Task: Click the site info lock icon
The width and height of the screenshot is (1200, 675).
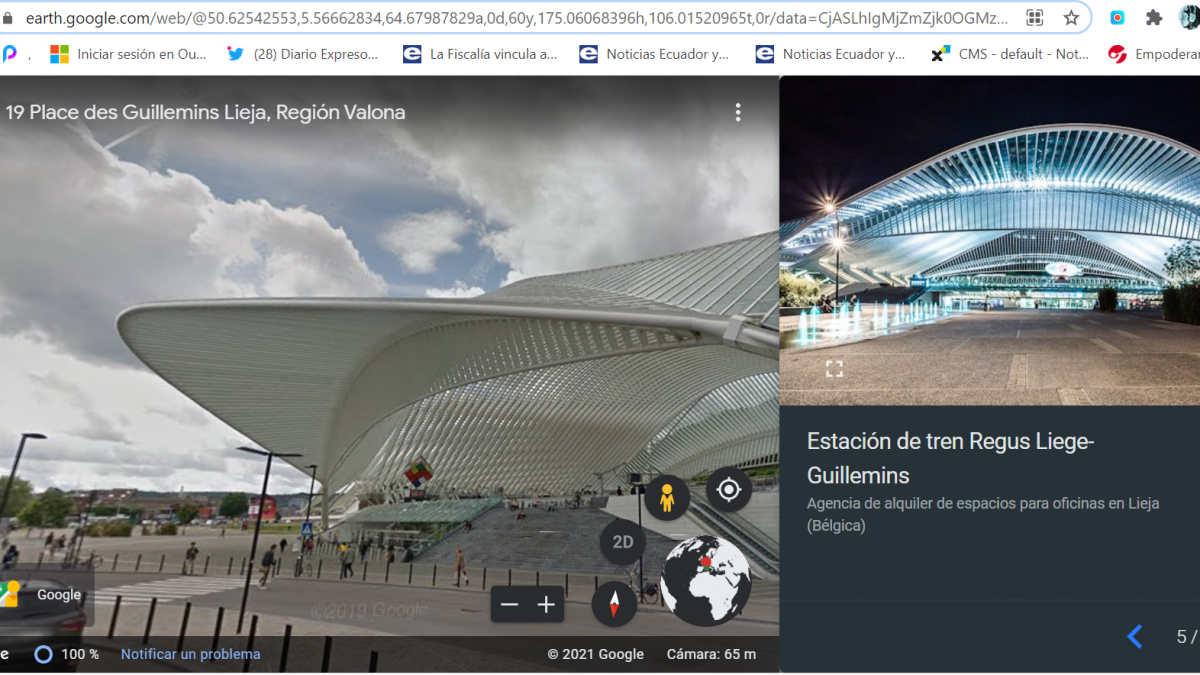Action: click(x=10, y=17)
